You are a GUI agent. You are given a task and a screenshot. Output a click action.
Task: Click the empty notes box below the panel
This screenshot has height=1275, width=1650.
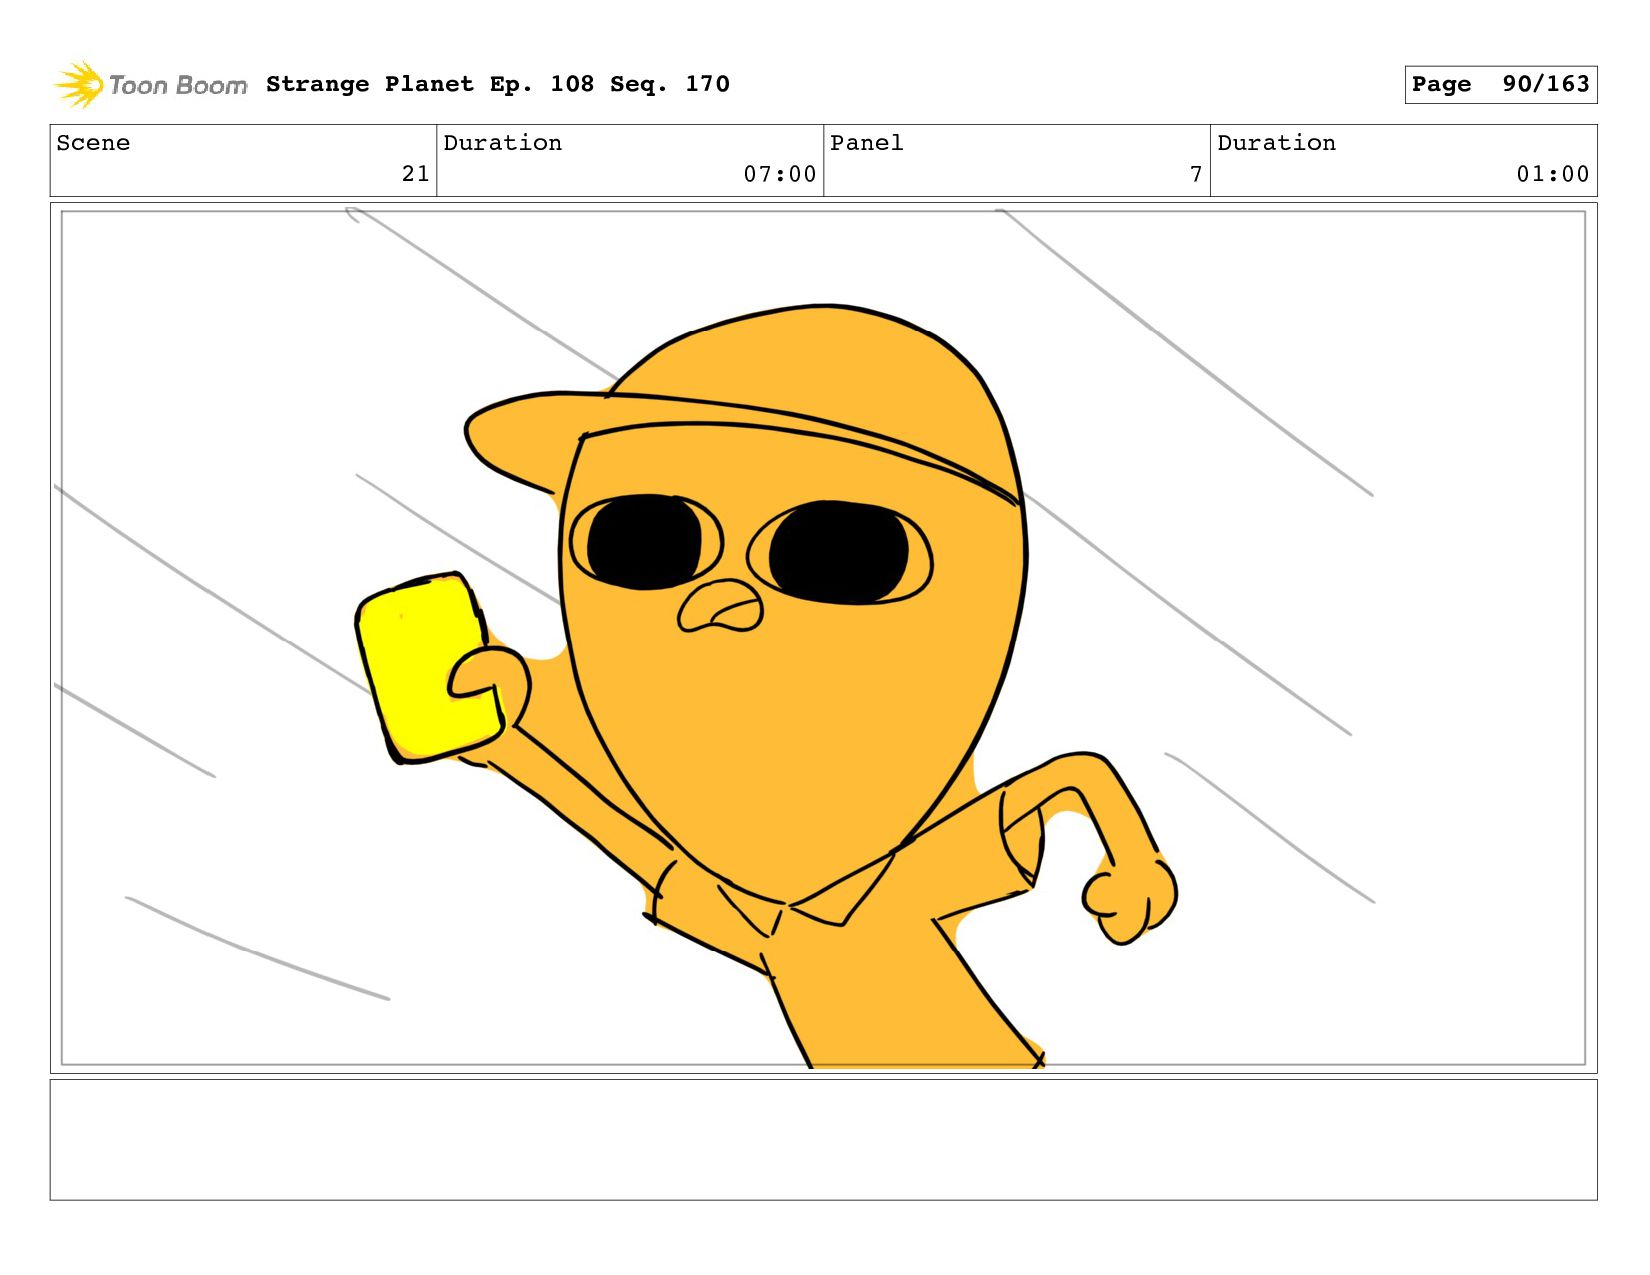(823, 1139)
